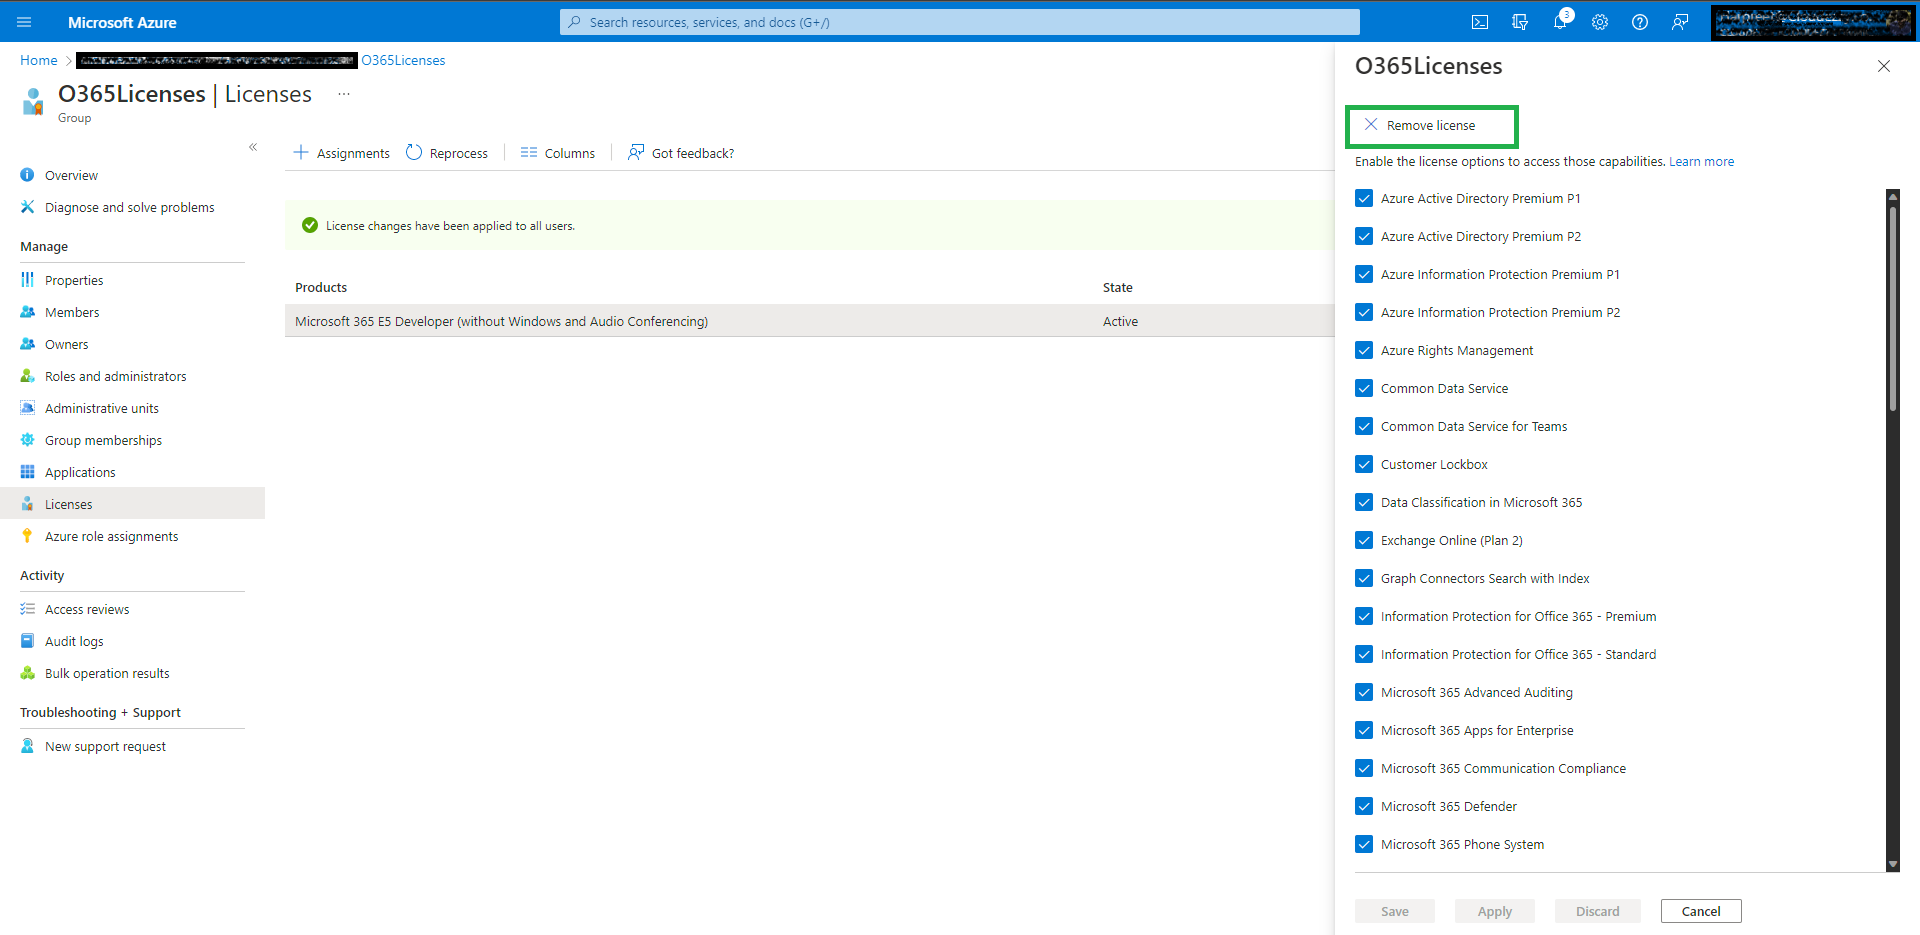The image size is (1920, 935).
Task: Close the O365Licenses side panel
Action: point(1884,66)
